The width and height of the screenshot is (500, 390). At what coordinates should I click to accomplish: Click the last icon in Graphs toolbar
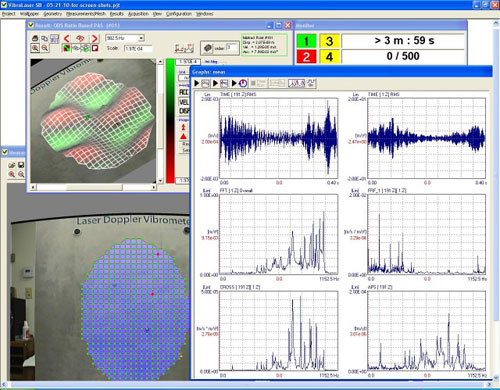coord(311,83)
